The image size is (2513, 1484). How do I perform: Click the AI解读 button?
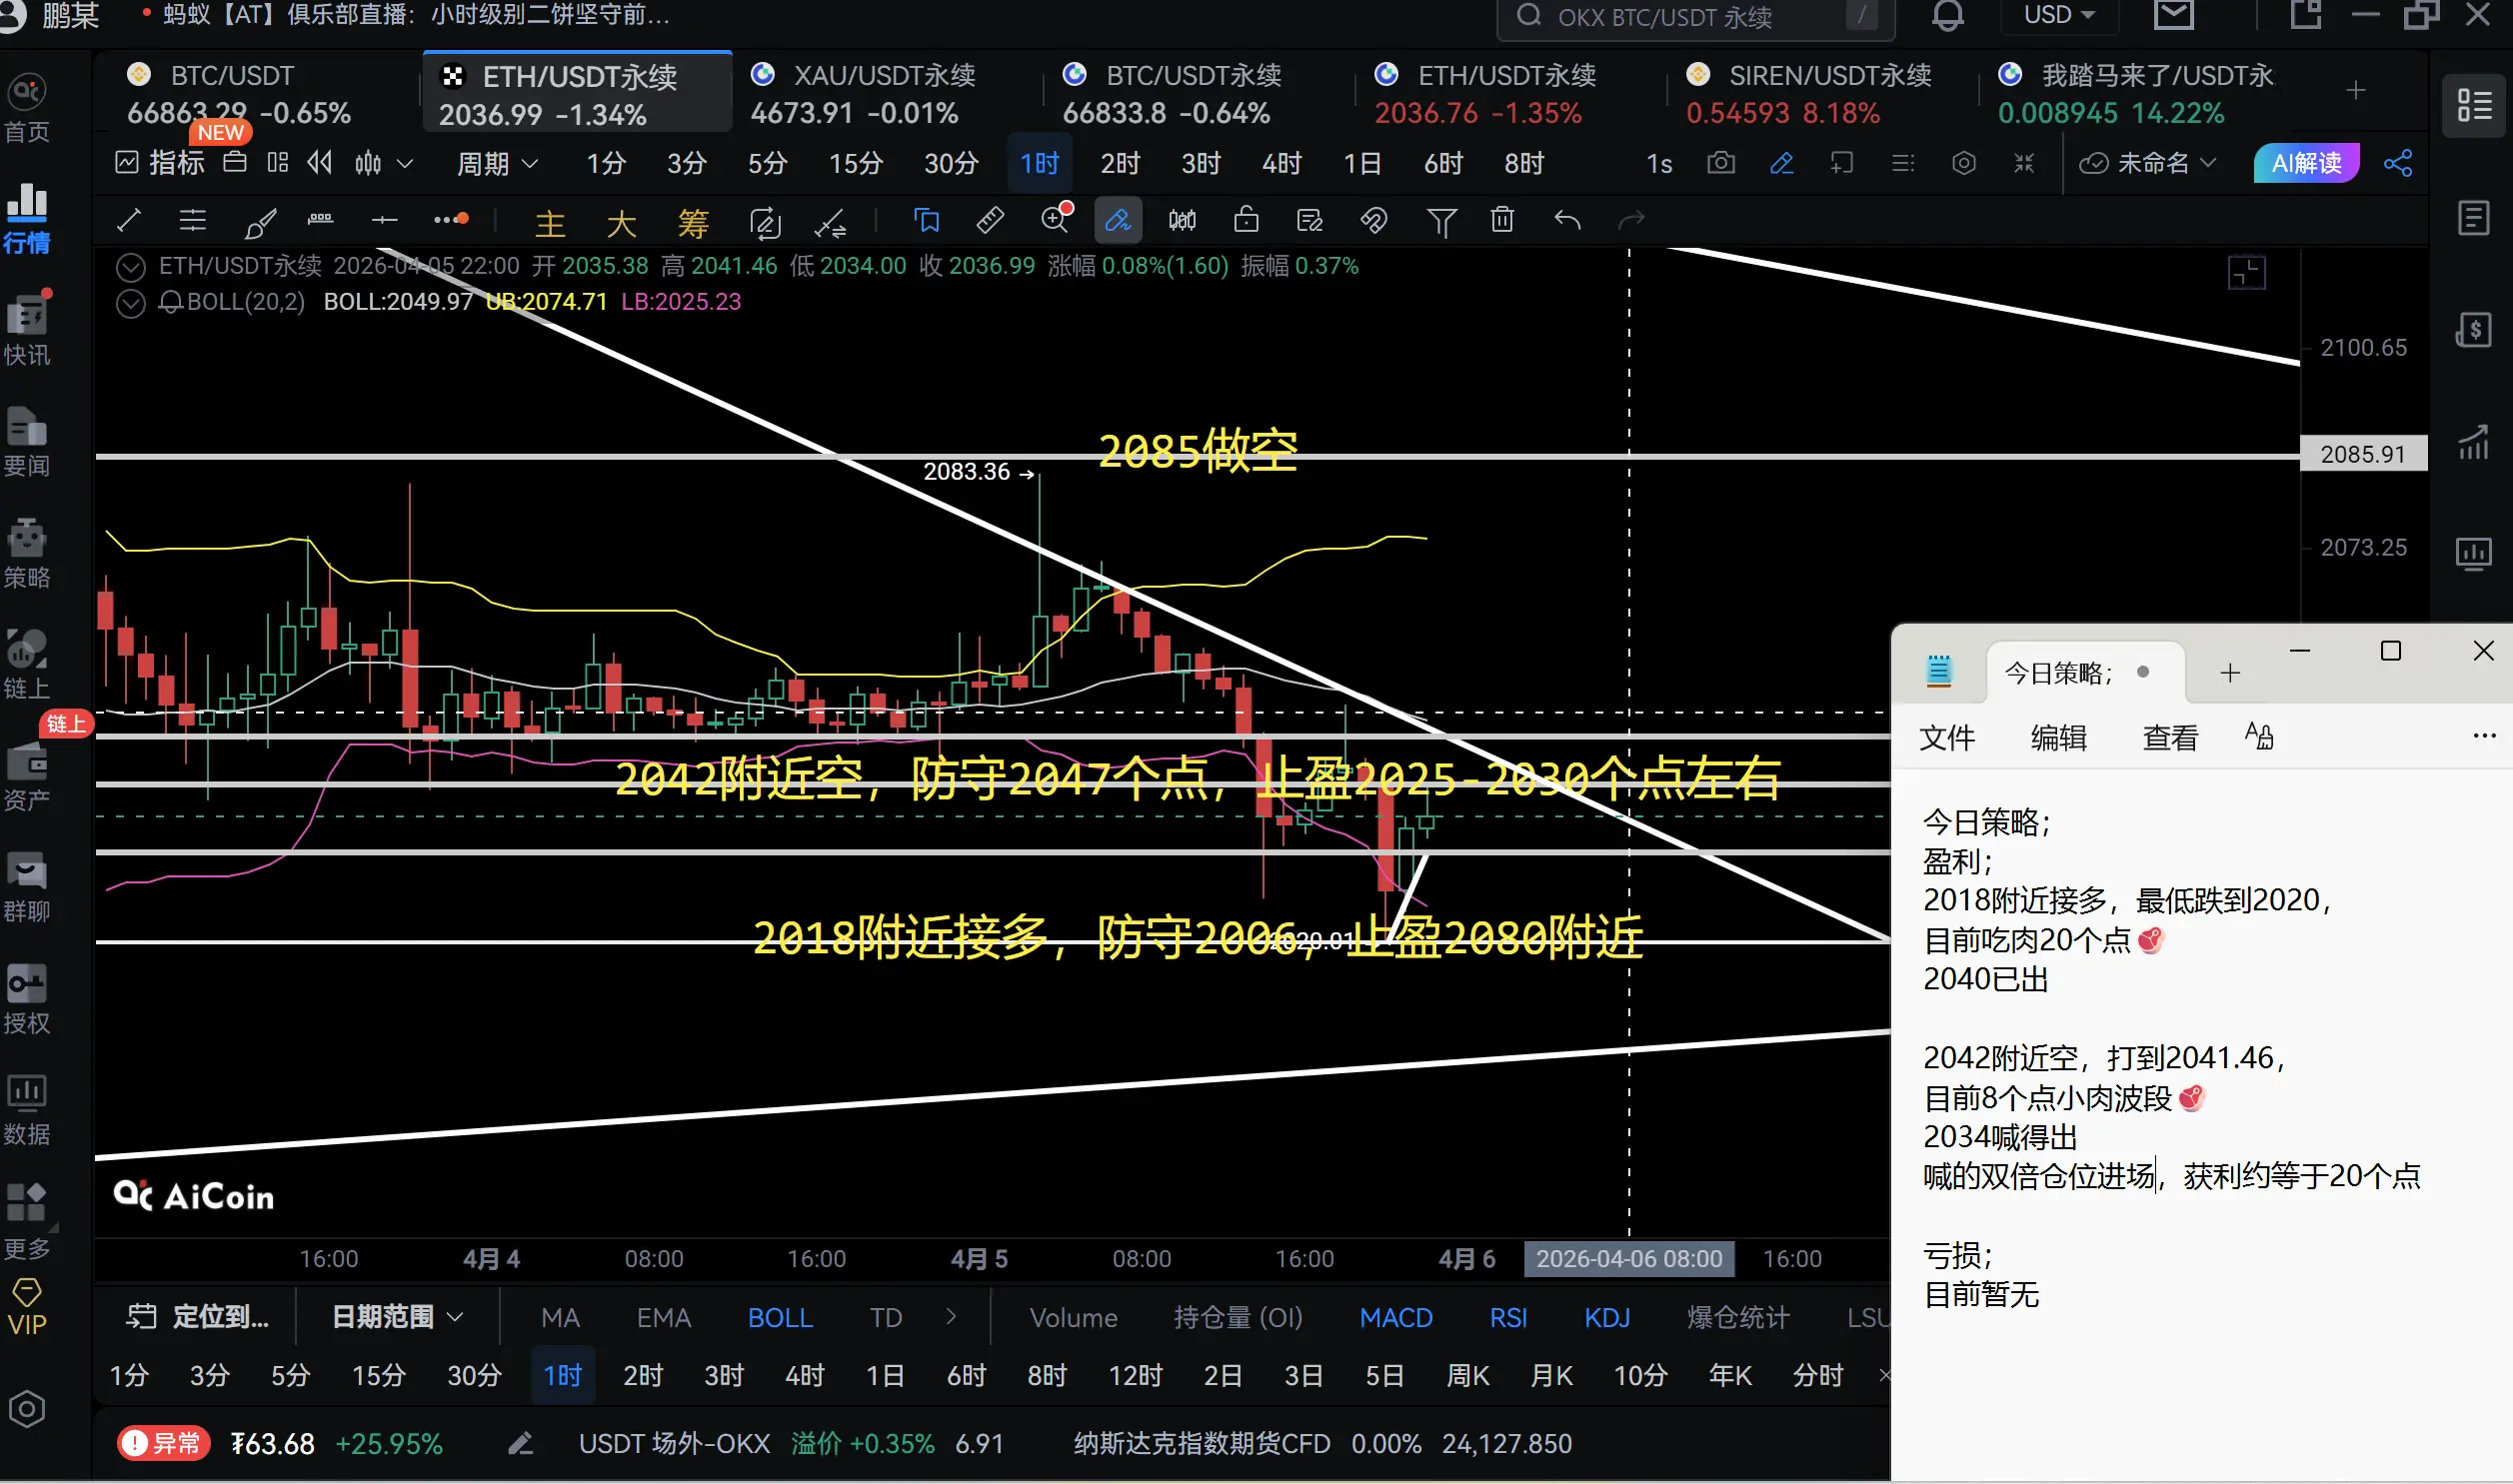tap(2305, 163)
